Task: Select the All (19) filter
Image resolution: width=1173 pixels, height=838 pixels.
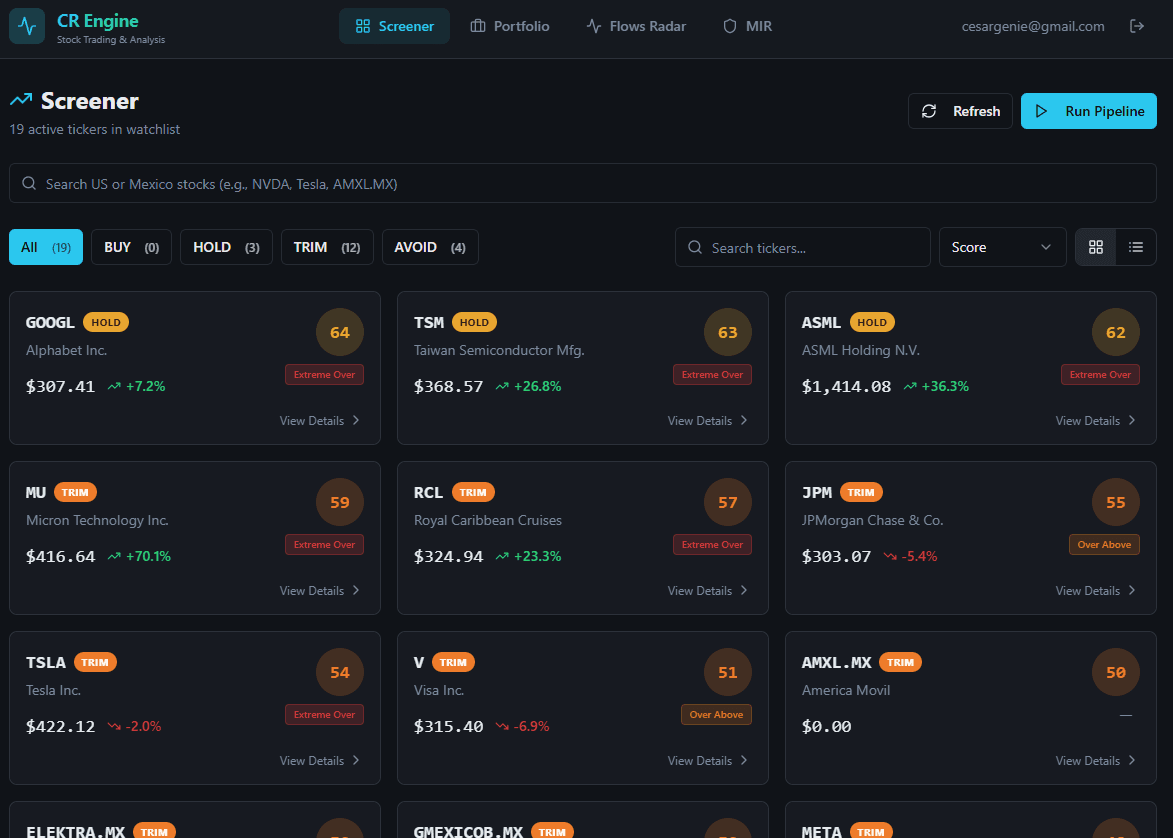Action: [x=46, y=247]
